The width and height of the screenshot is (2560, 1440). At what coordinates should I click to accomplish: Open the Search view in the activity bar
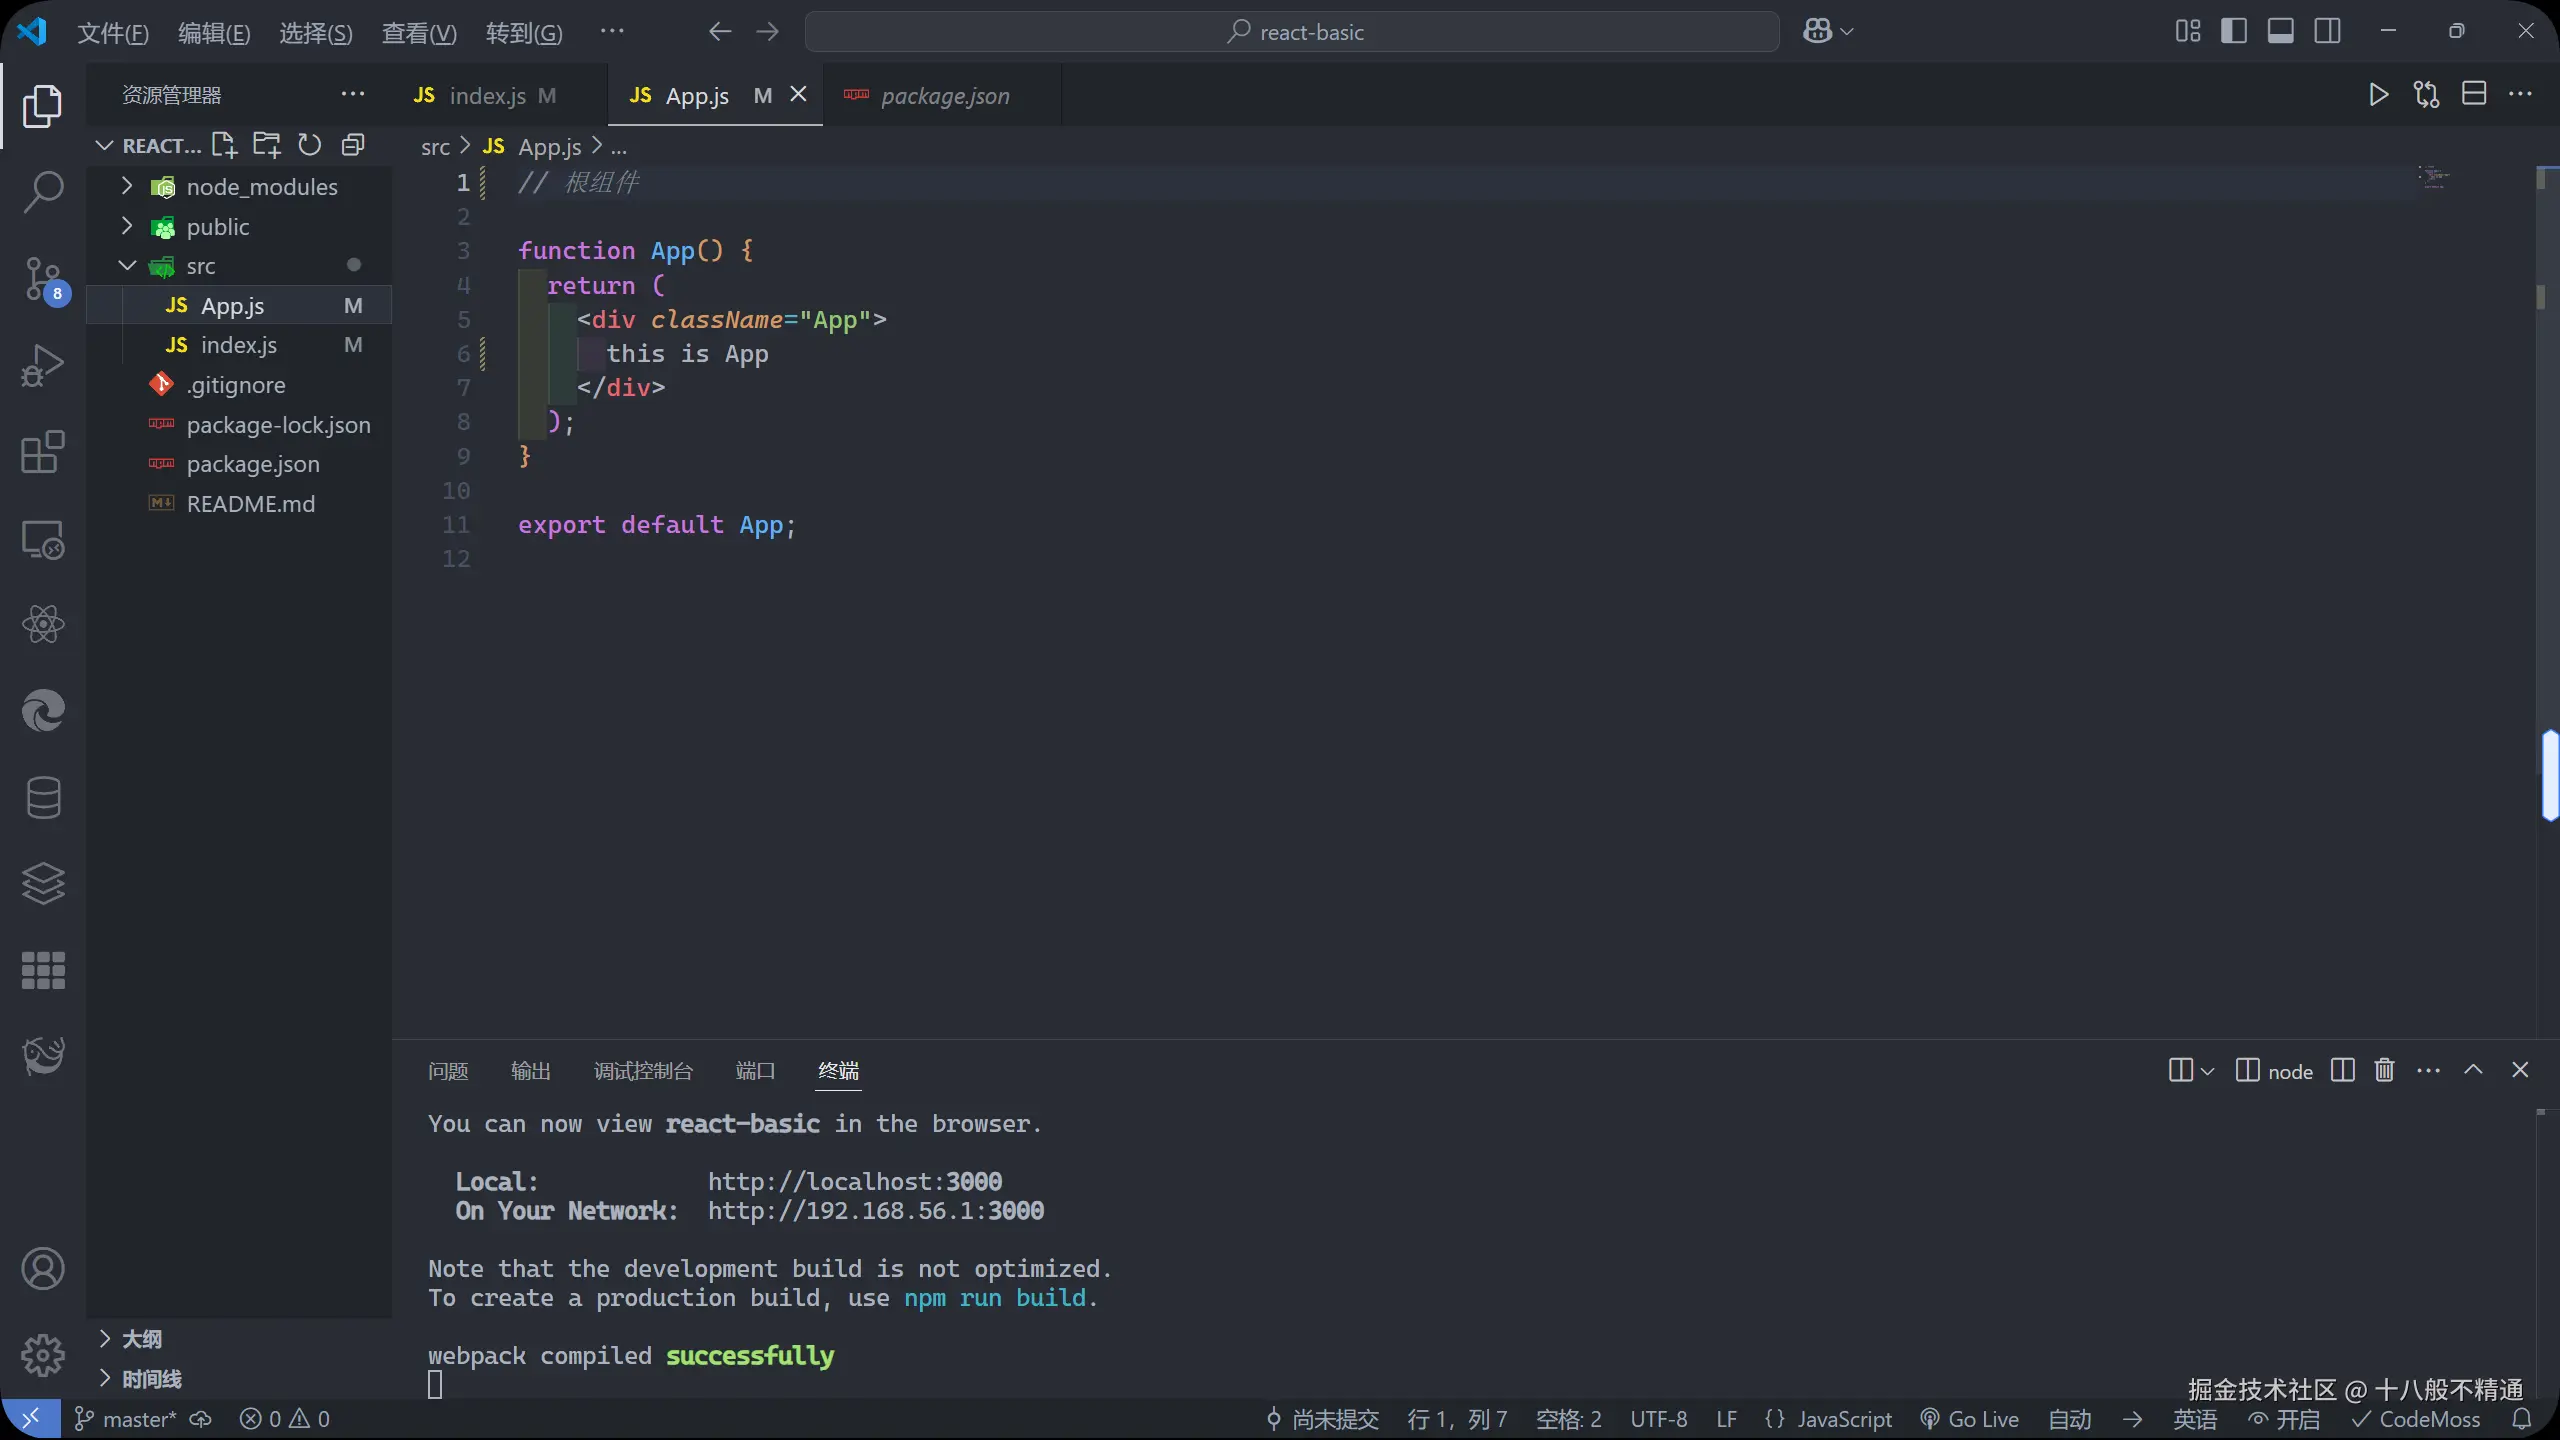point(42,191)
